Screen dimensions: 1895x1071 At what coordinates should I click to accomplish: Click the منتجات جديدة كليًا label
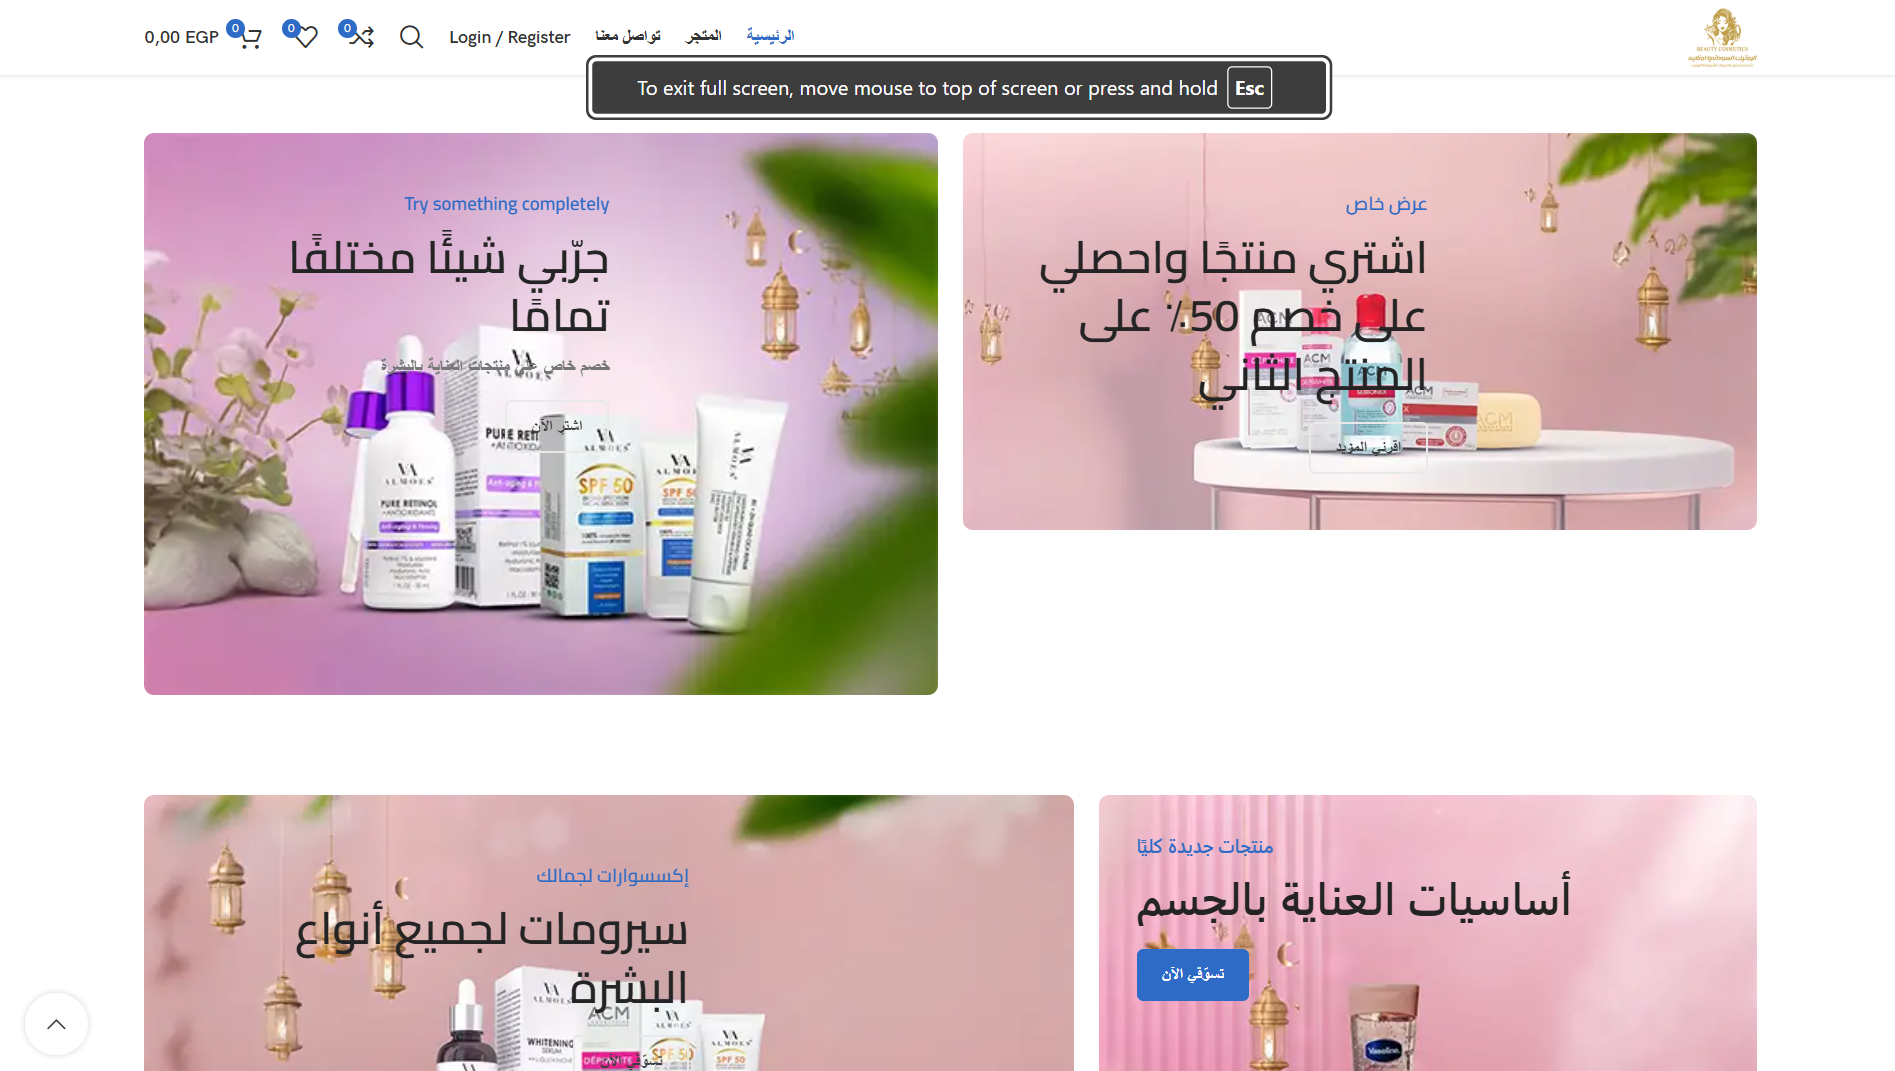(1205, 847)
